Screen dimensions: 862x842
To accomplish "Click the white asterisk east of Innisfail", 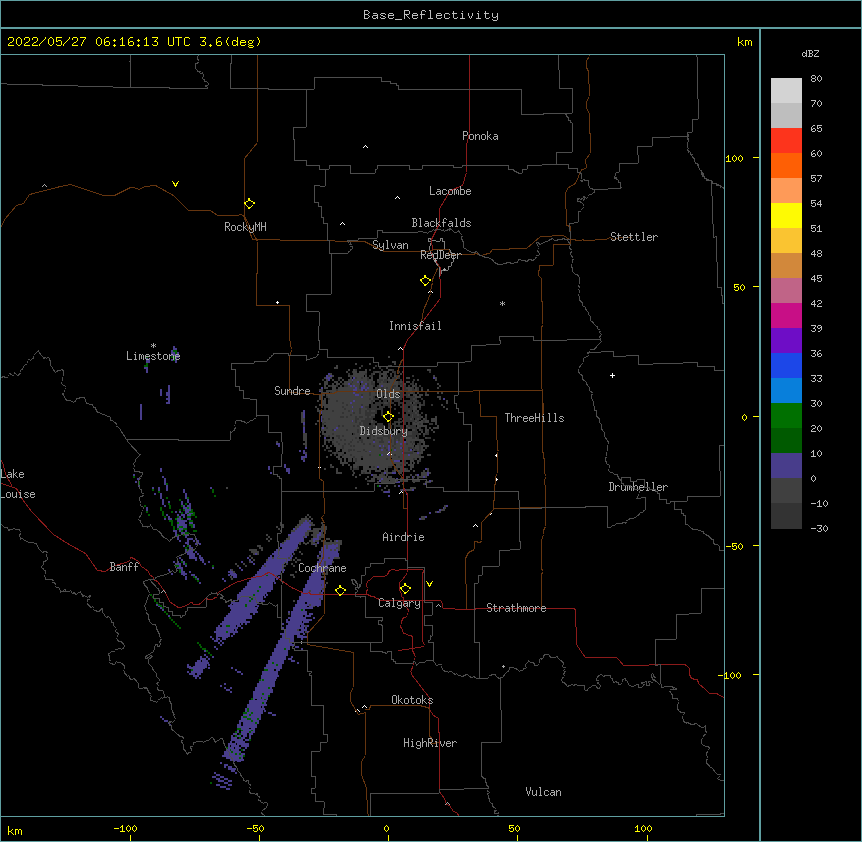I will 502,303.
